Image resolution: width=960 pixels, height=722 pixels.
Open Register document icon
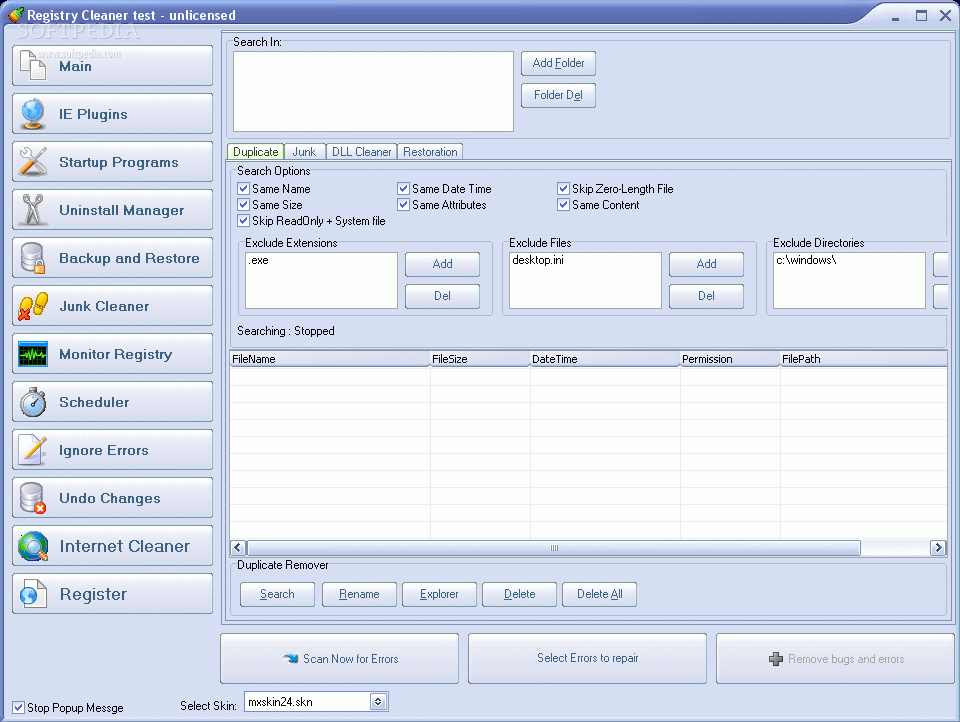pyautogui.click(x=32, y=594)
